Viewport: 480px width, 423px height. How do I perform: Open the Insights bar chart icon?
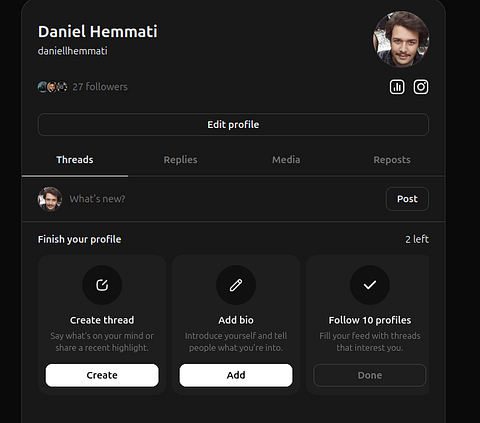[397, 87]
